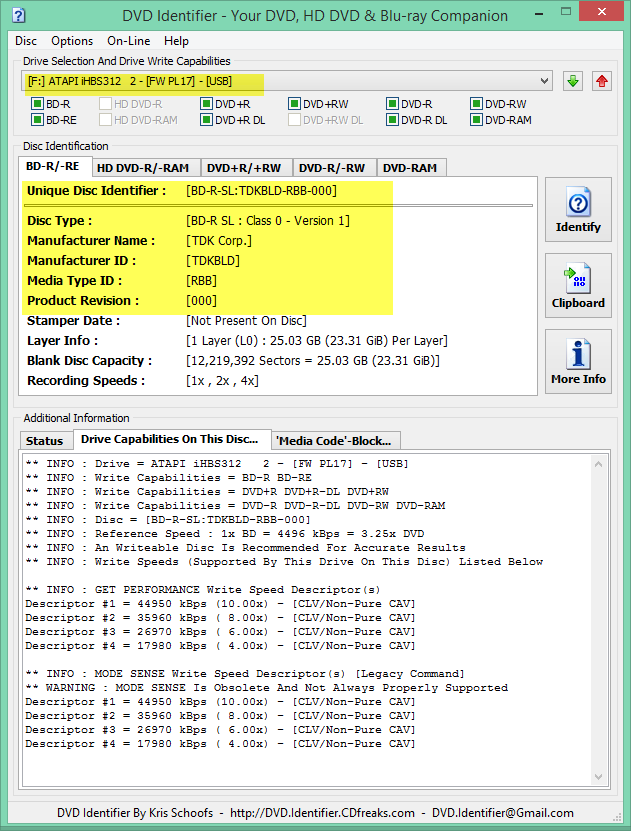The width and height of the screenshot is (631, 831).
Task: Click the info log scroll-down arrow
Action: tap(599, 777)
